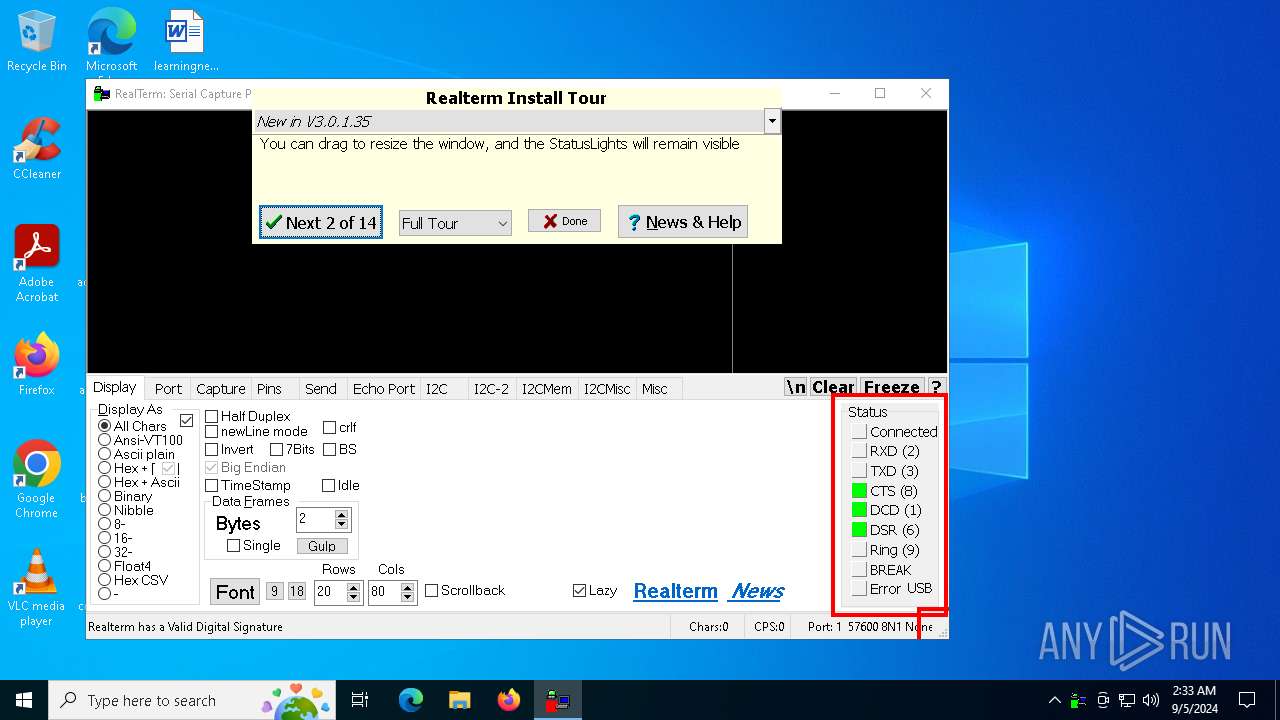Enable TimeStamp checkbox
Screen dimensions: 1280x720
click(x=212, y=486)
